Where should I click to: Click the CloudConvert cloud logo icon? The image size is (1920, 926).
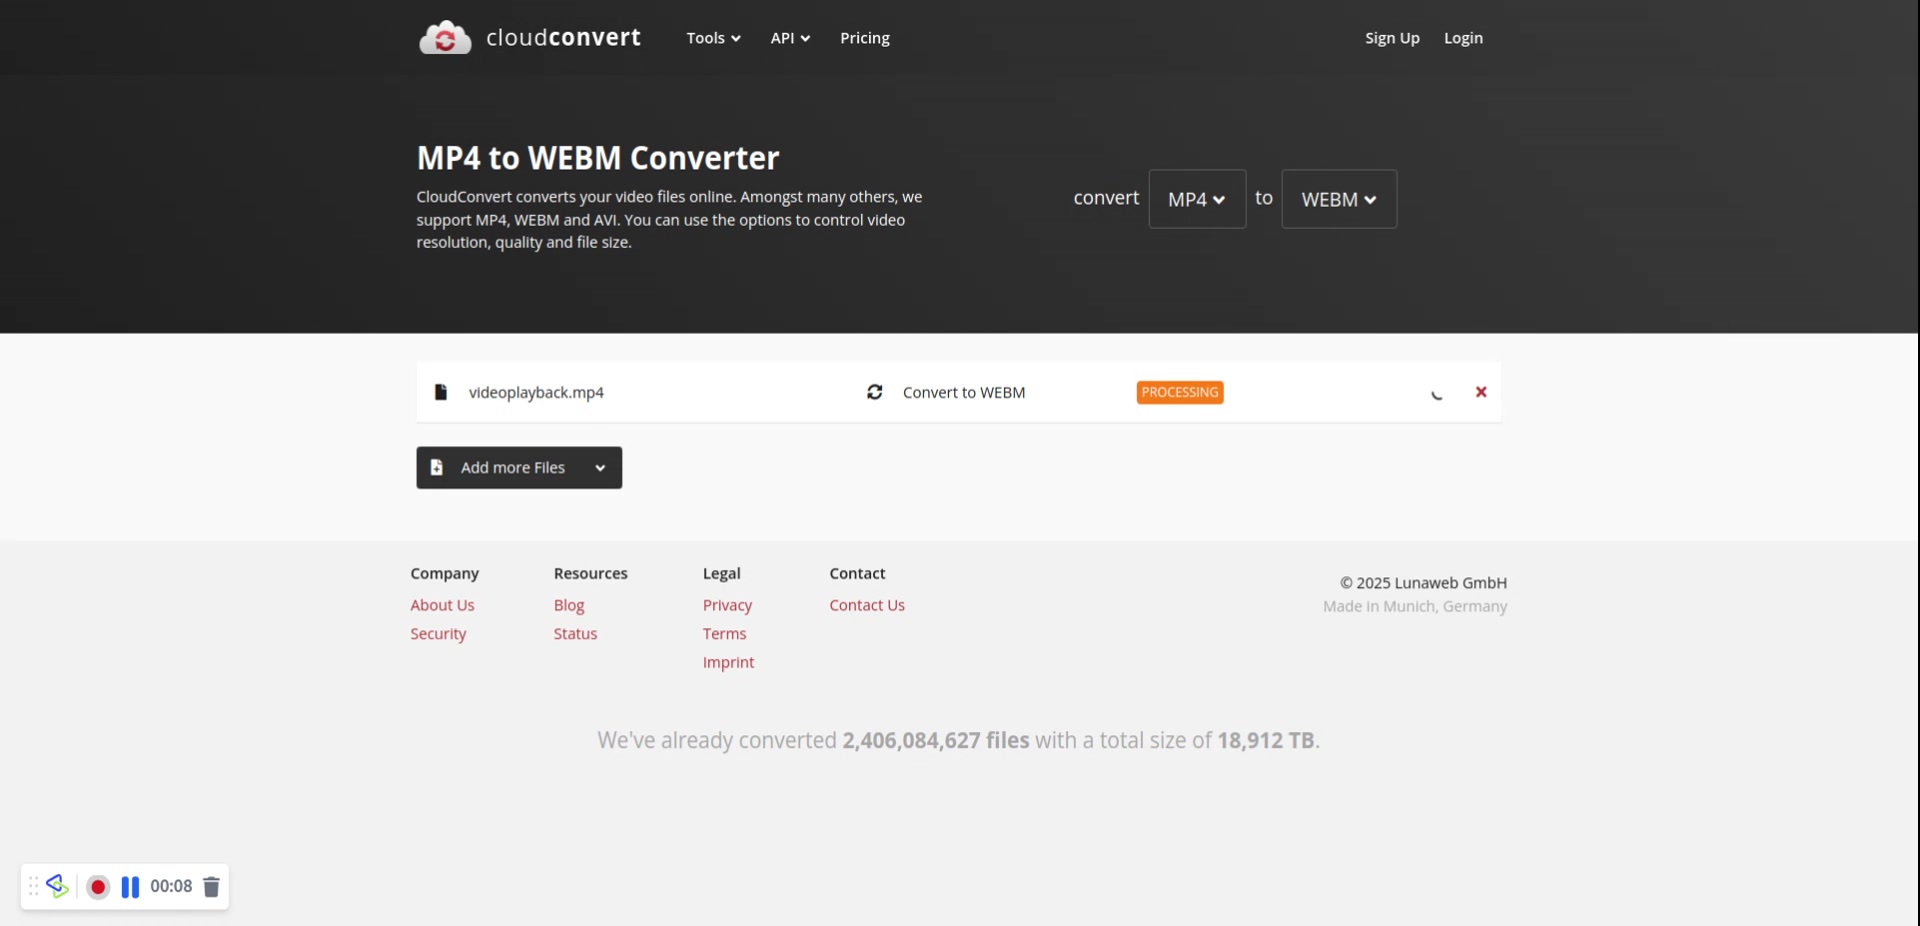pyautogui.click(x=445, y=38)
